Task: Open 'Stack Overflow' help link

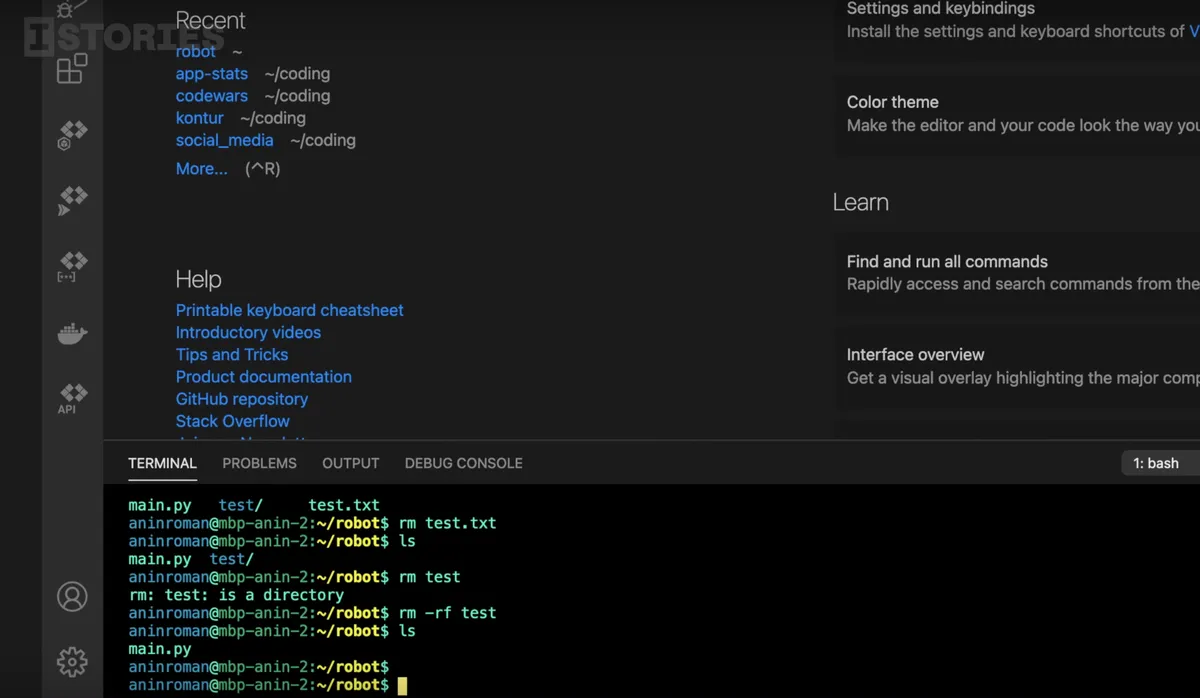Action: (233, 421)
